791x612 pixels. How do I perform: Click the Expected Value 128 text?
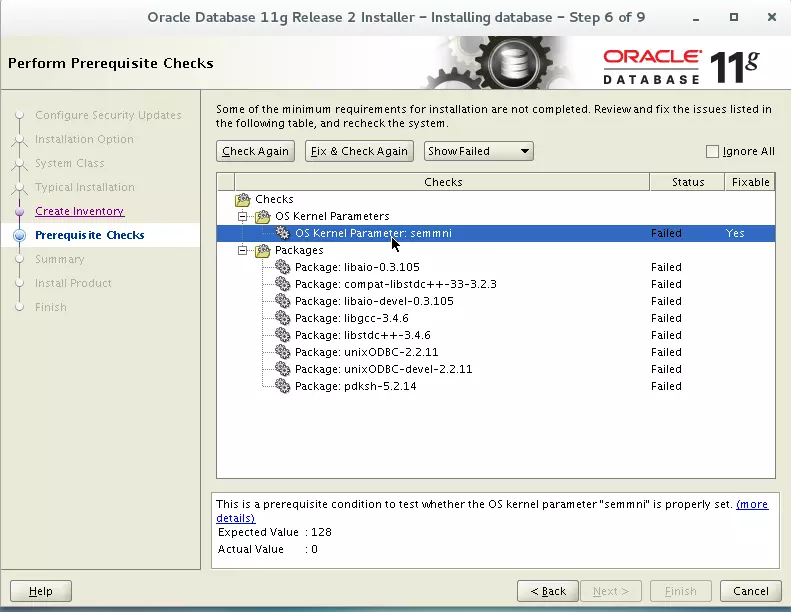274,532
